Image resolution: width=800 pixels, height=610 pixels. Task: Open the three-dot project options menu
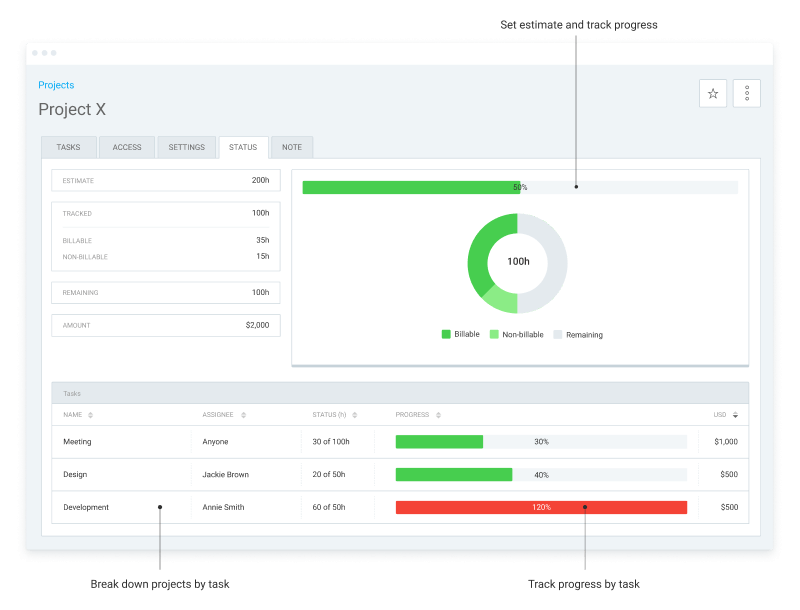click(746, 93)
